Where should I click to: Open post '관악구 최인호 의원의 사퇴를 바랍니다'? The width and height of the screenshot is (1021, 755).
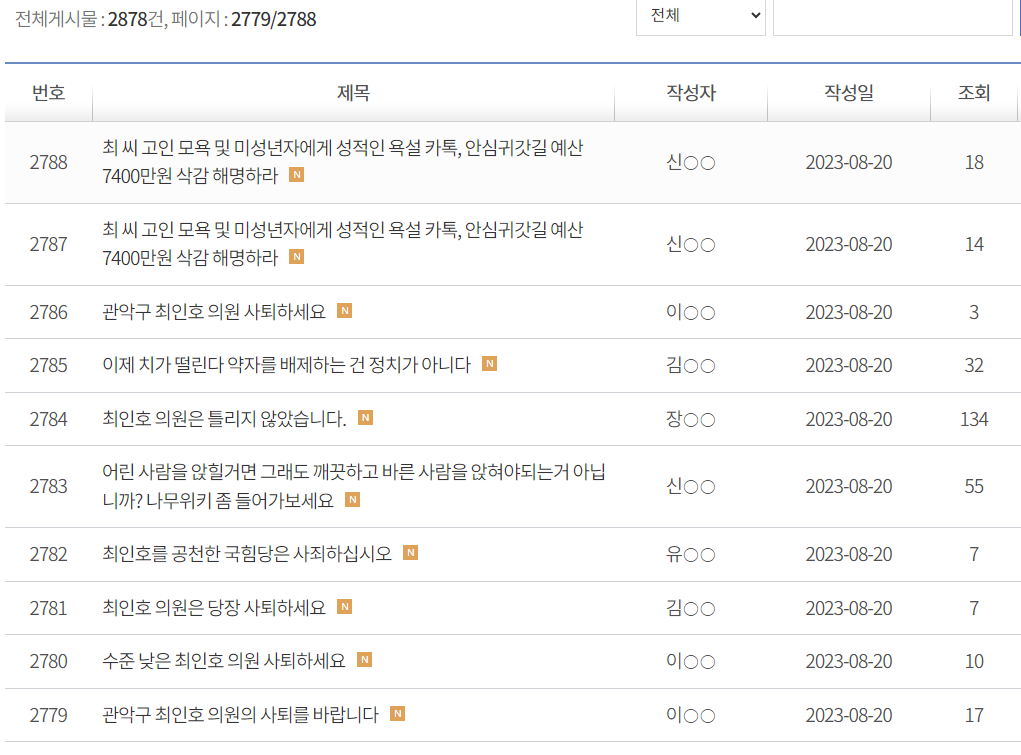tap(240, 715)
